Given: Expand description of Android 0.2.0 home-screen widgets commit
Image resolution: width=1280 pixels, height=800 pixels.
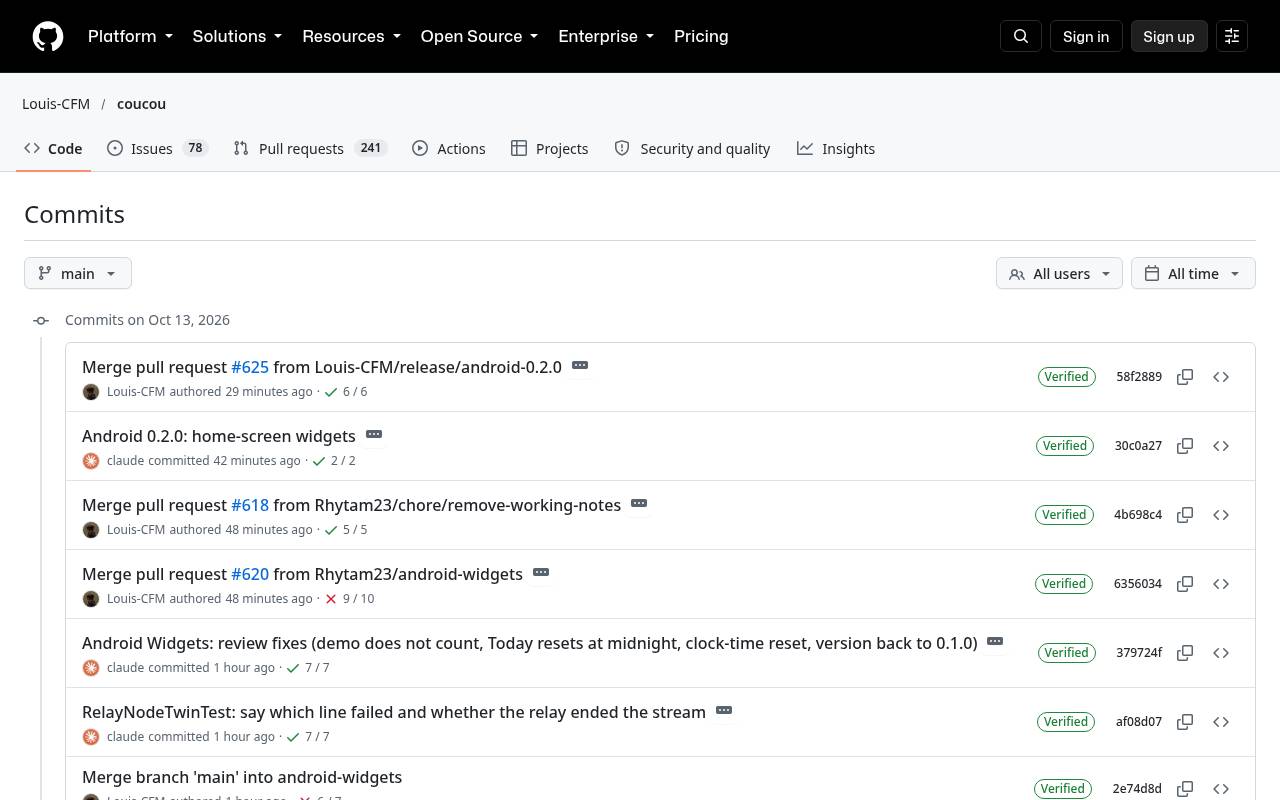Looking at the screenshot, I should 374,435.
